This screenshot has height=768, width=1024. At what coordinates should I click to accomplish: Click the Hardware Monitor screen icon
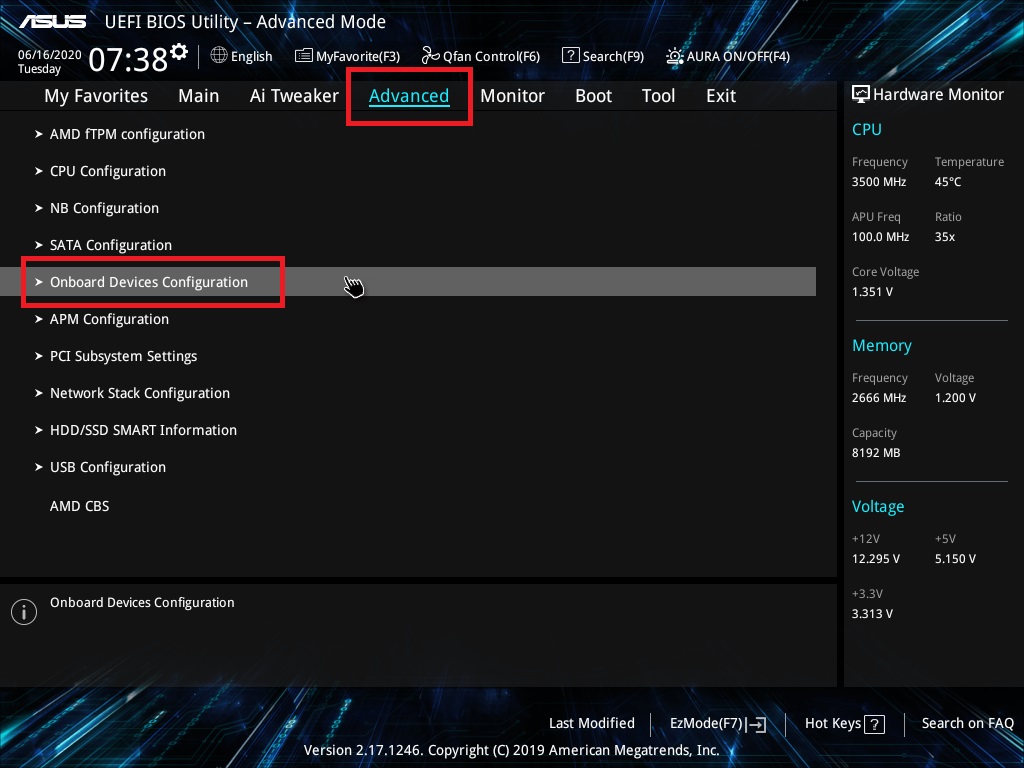(861, 94)
